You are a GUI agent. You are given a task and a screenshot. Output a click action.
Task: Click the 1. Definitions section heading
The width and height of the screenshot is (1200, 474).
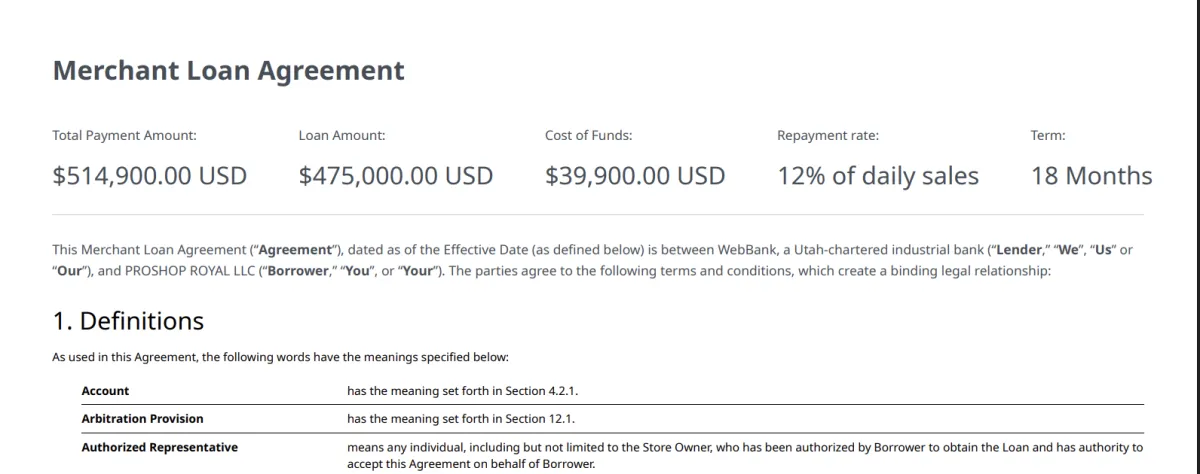128,321
